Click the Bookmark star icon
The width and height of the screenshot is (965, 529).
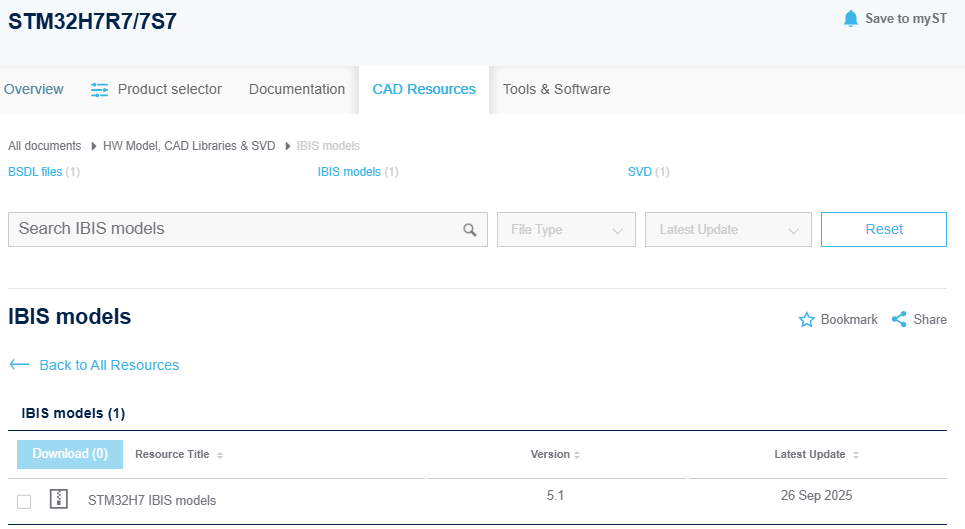(806, 320)
